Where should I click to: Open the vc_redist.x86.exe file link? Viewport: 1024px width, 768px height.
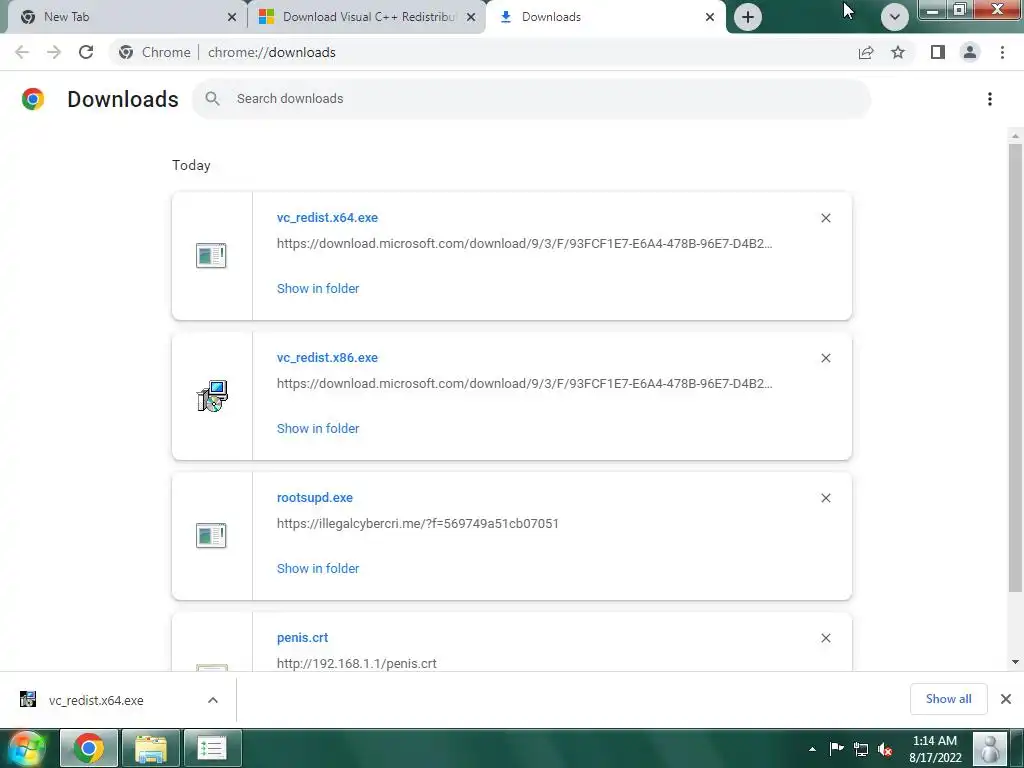click(x=327, y=357)
